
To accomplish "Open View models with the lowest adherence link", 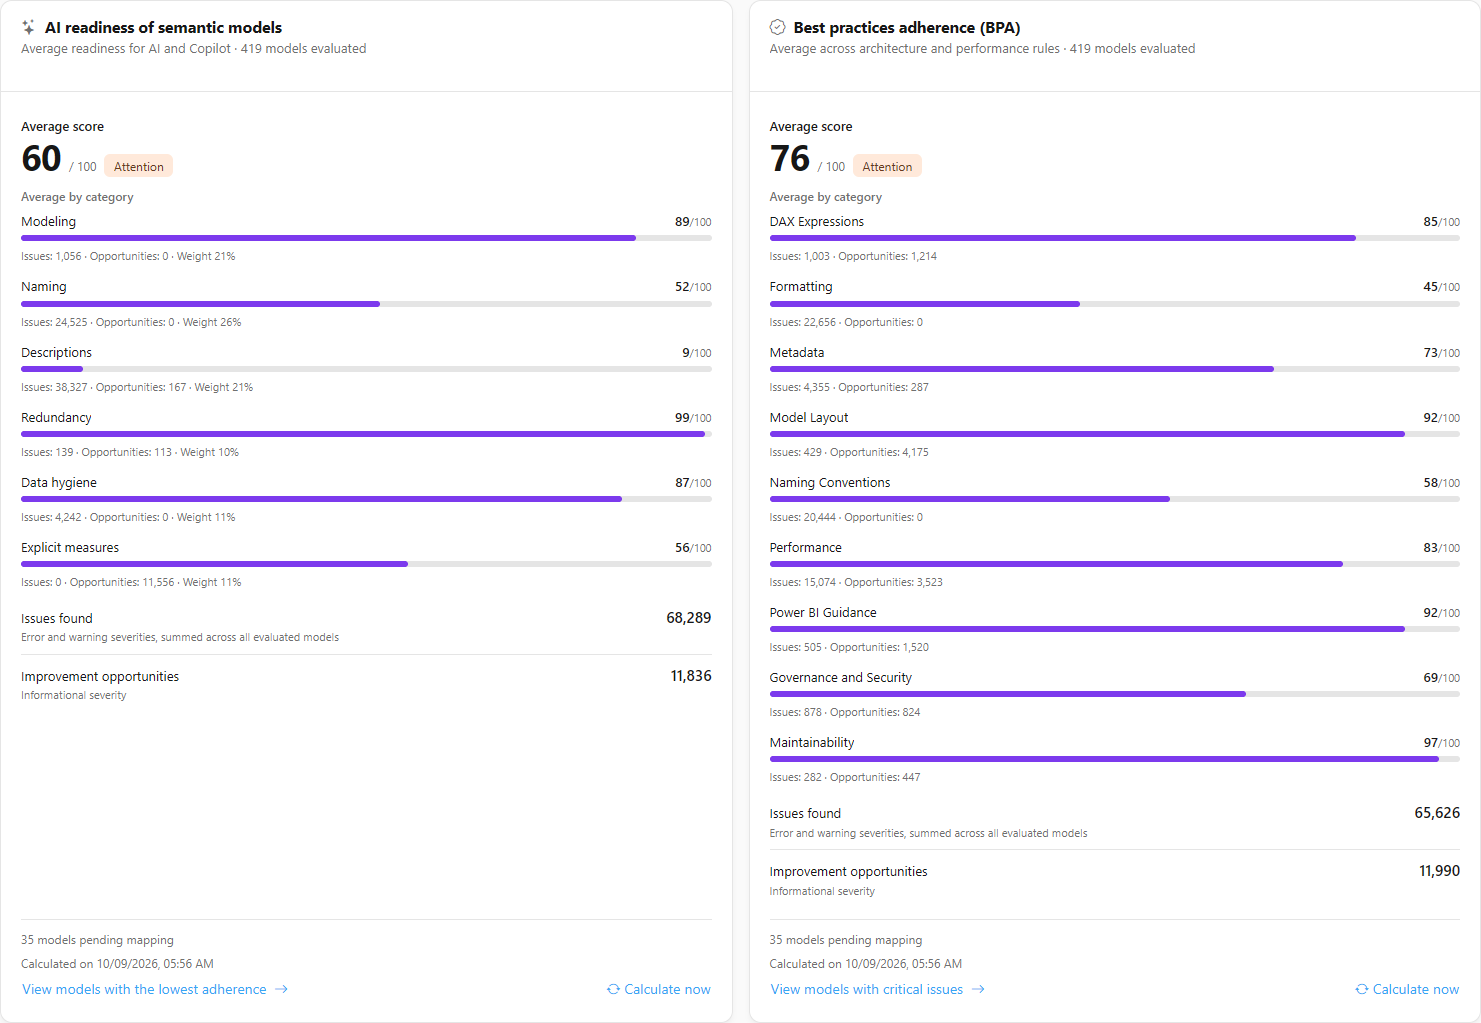I will click(x=155, y=989).
